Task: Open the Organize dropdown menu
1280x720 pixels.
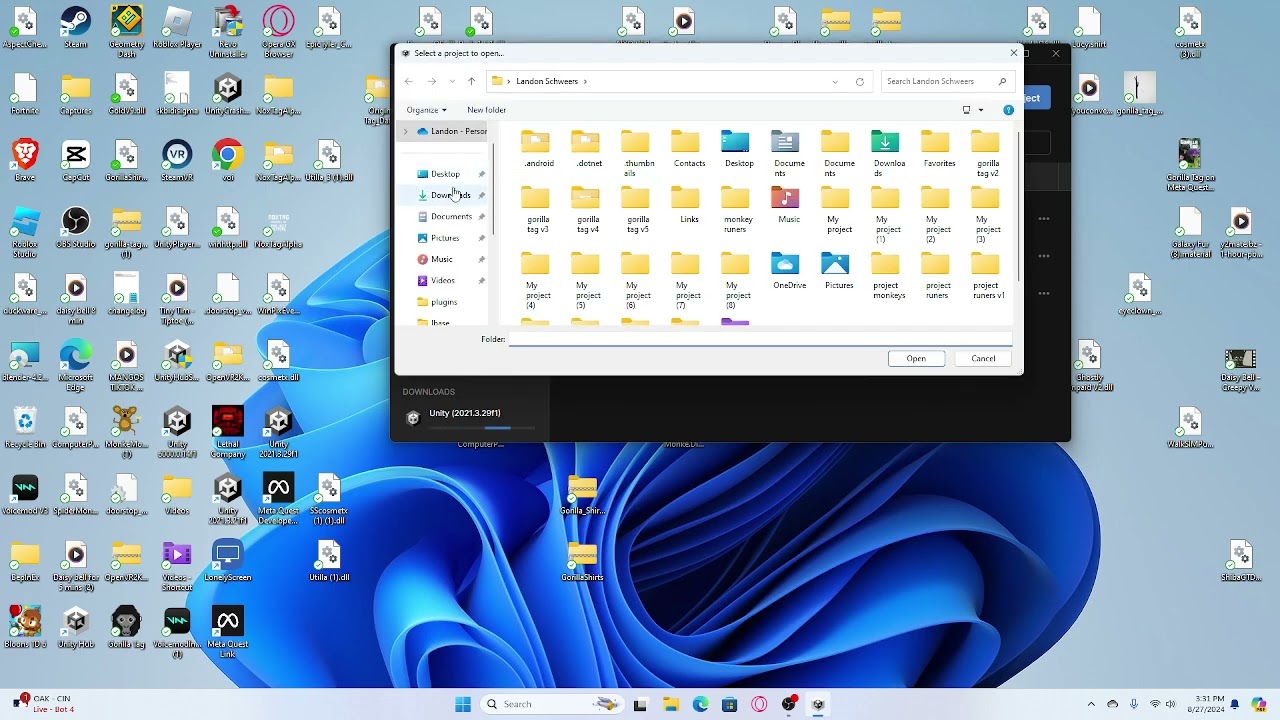Action: pos(426,110)
